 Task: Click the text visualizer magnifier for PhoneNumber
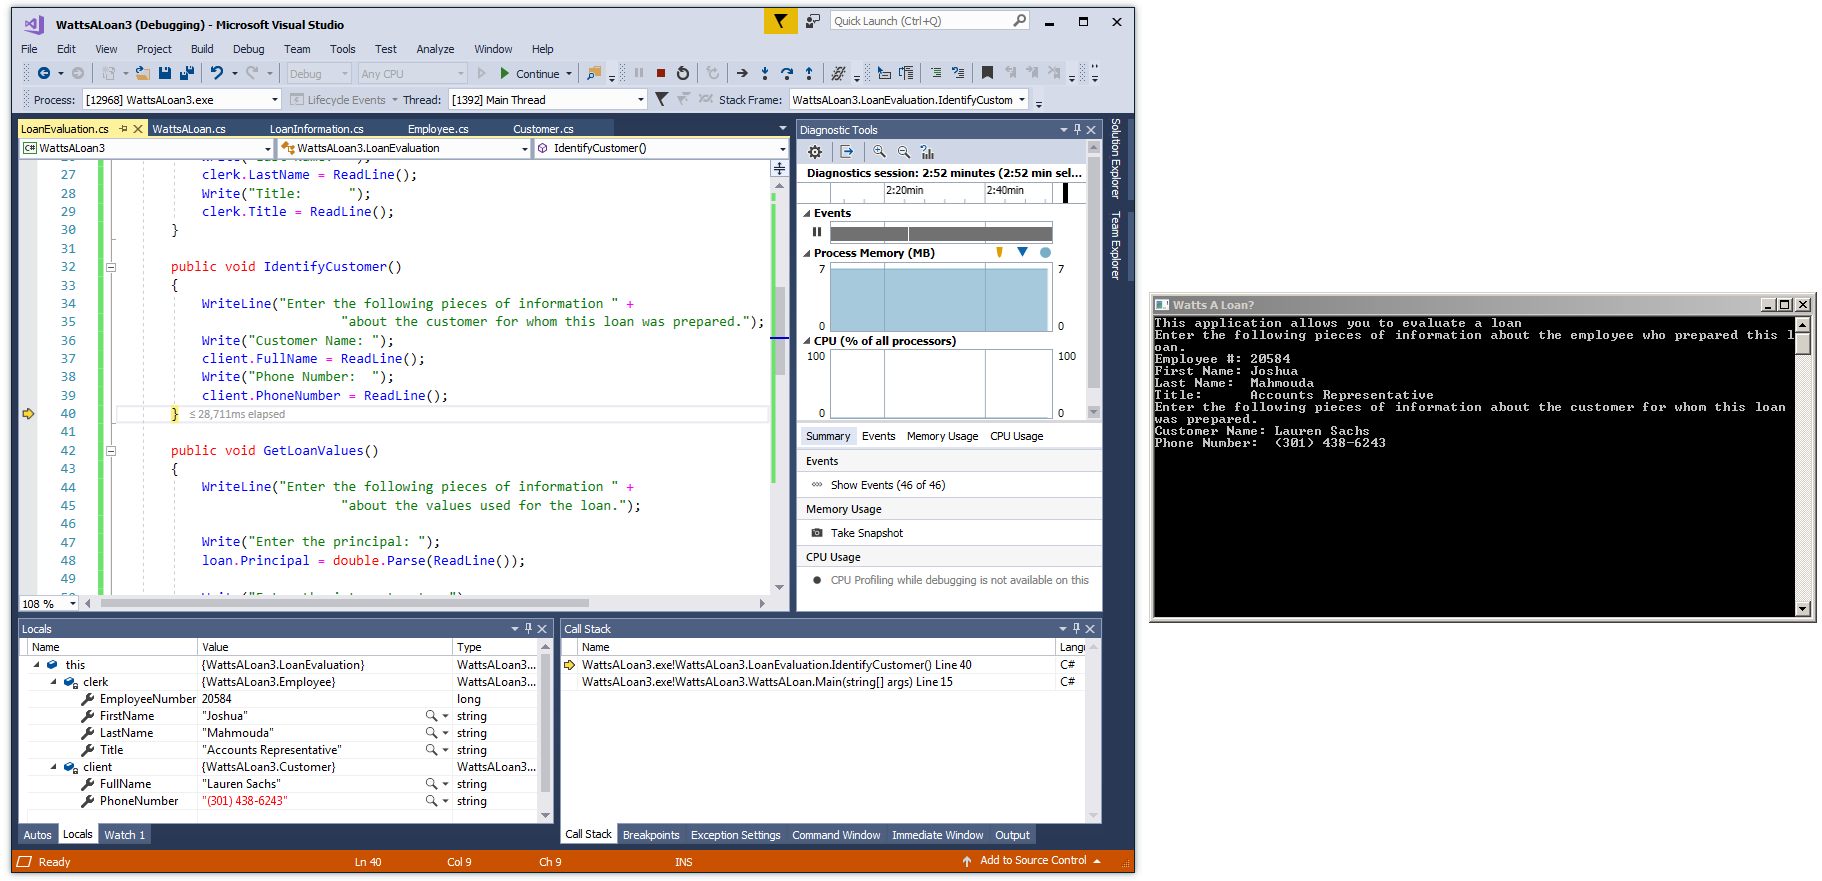coord(431,801)
